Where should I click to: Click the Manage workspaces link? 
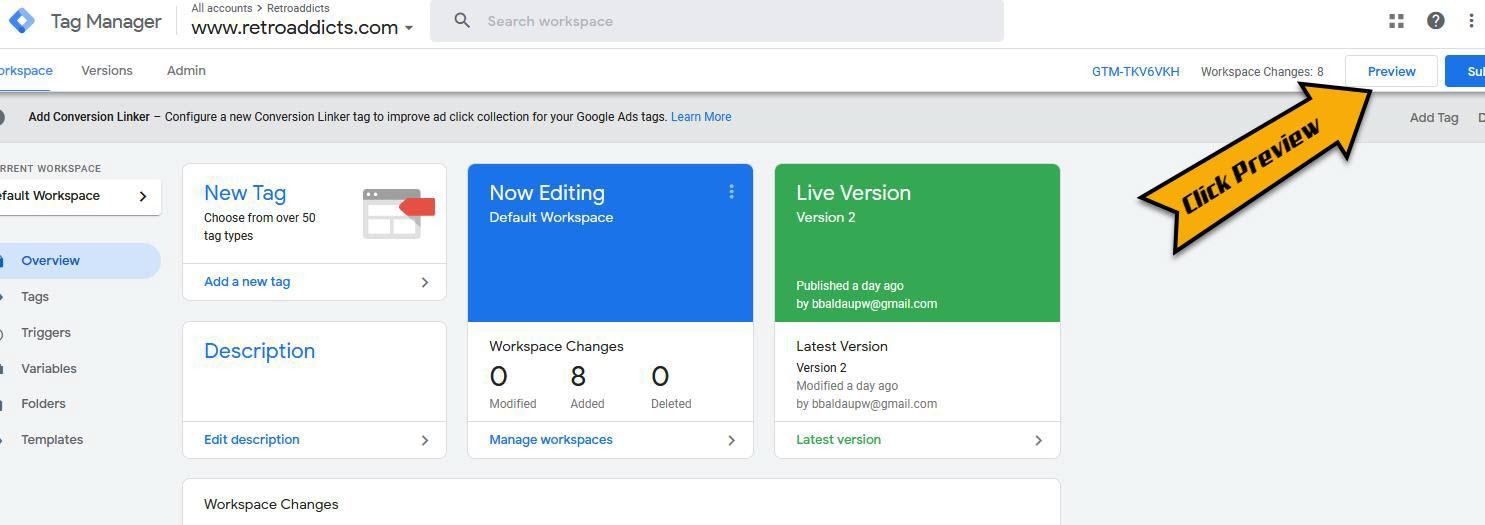click(551, 440)
